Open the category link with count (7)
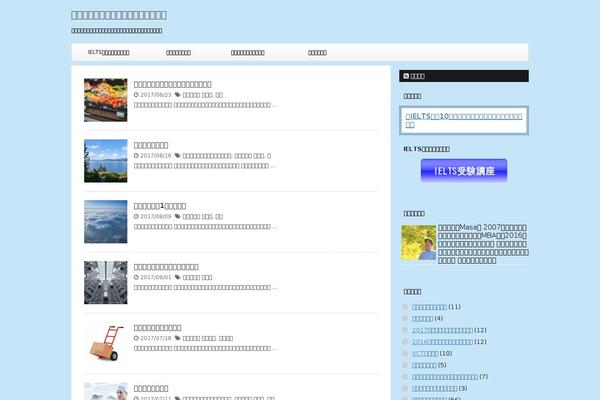600x400 pixels. [x=445, y=377]
